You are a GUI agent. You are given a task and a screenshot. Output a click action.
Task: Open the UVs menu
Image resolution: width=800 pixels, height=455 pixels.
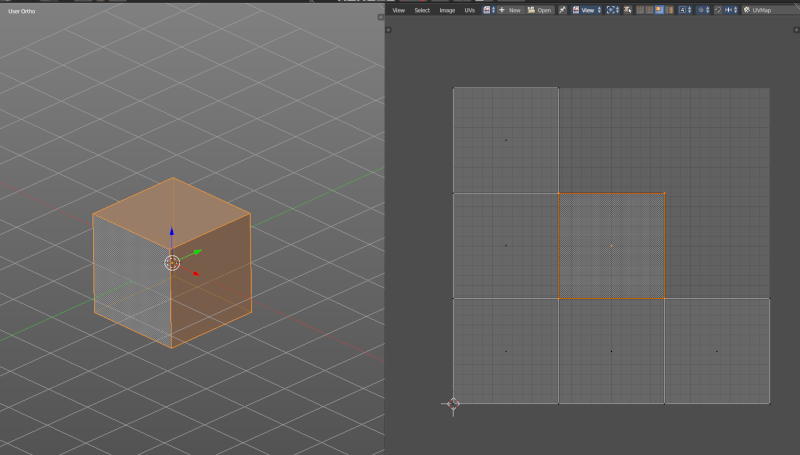[469, 10]
